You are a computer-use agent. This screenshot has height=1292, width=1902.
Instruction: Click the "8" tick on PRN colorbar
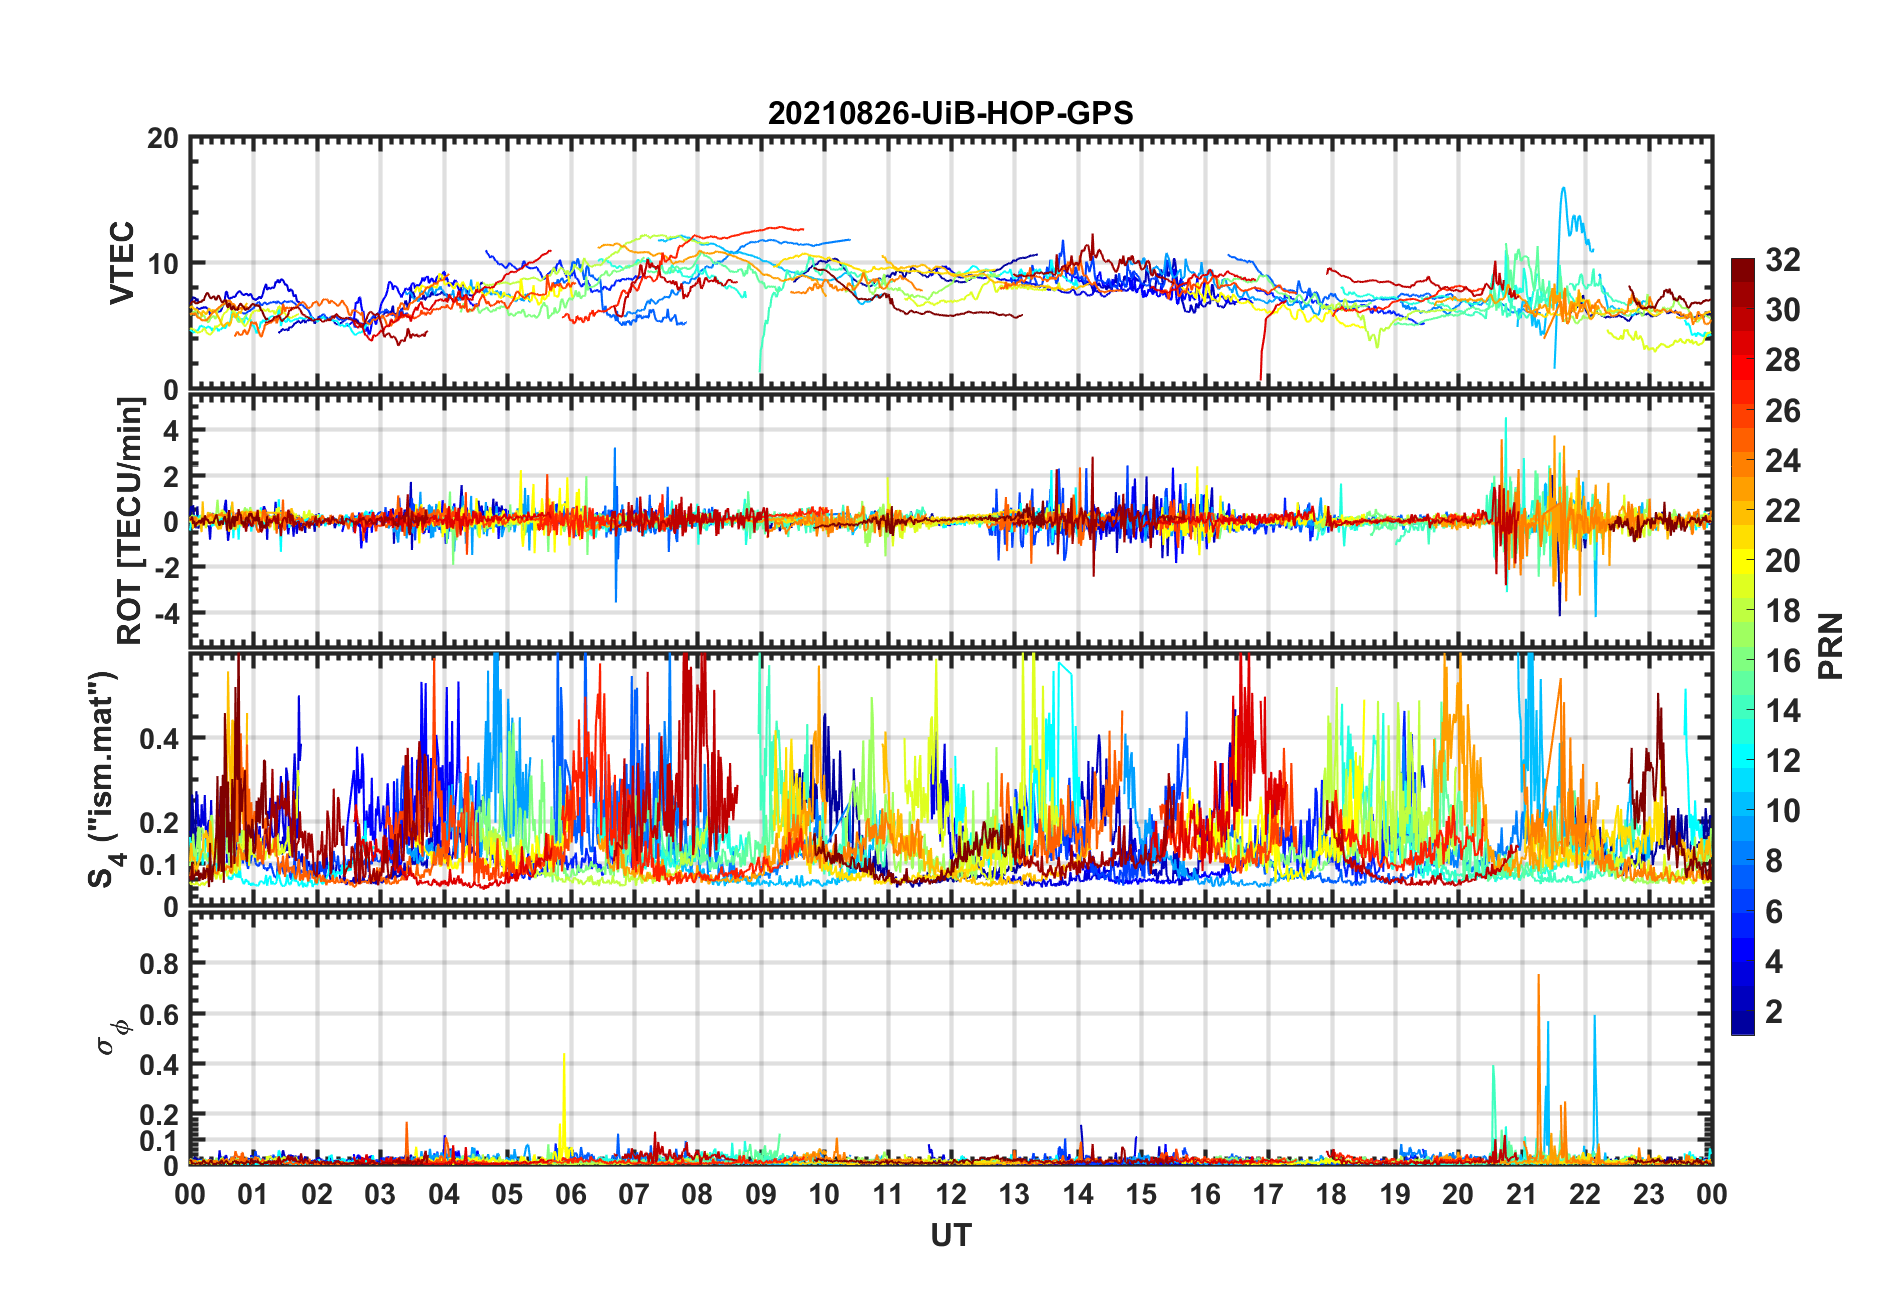1774,861
